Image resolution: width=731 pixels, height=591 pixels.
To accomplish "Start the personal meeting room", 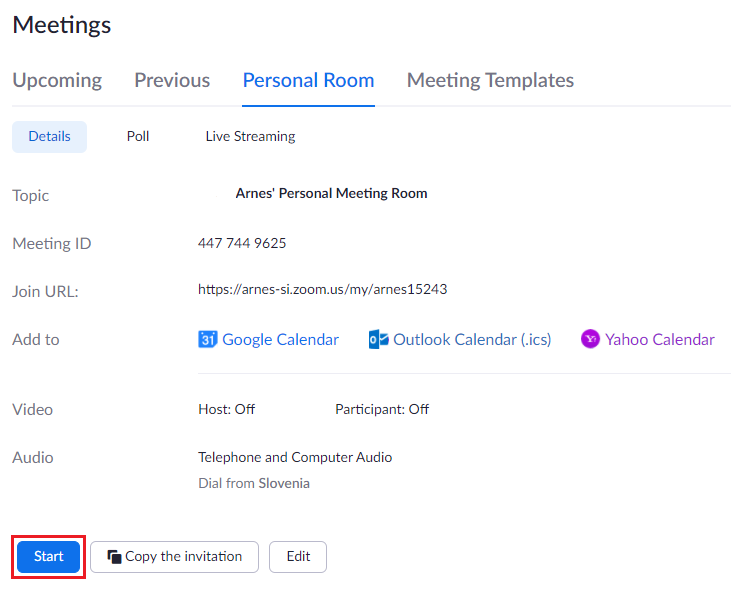I will pyautogui.click(x=48, y=557).
